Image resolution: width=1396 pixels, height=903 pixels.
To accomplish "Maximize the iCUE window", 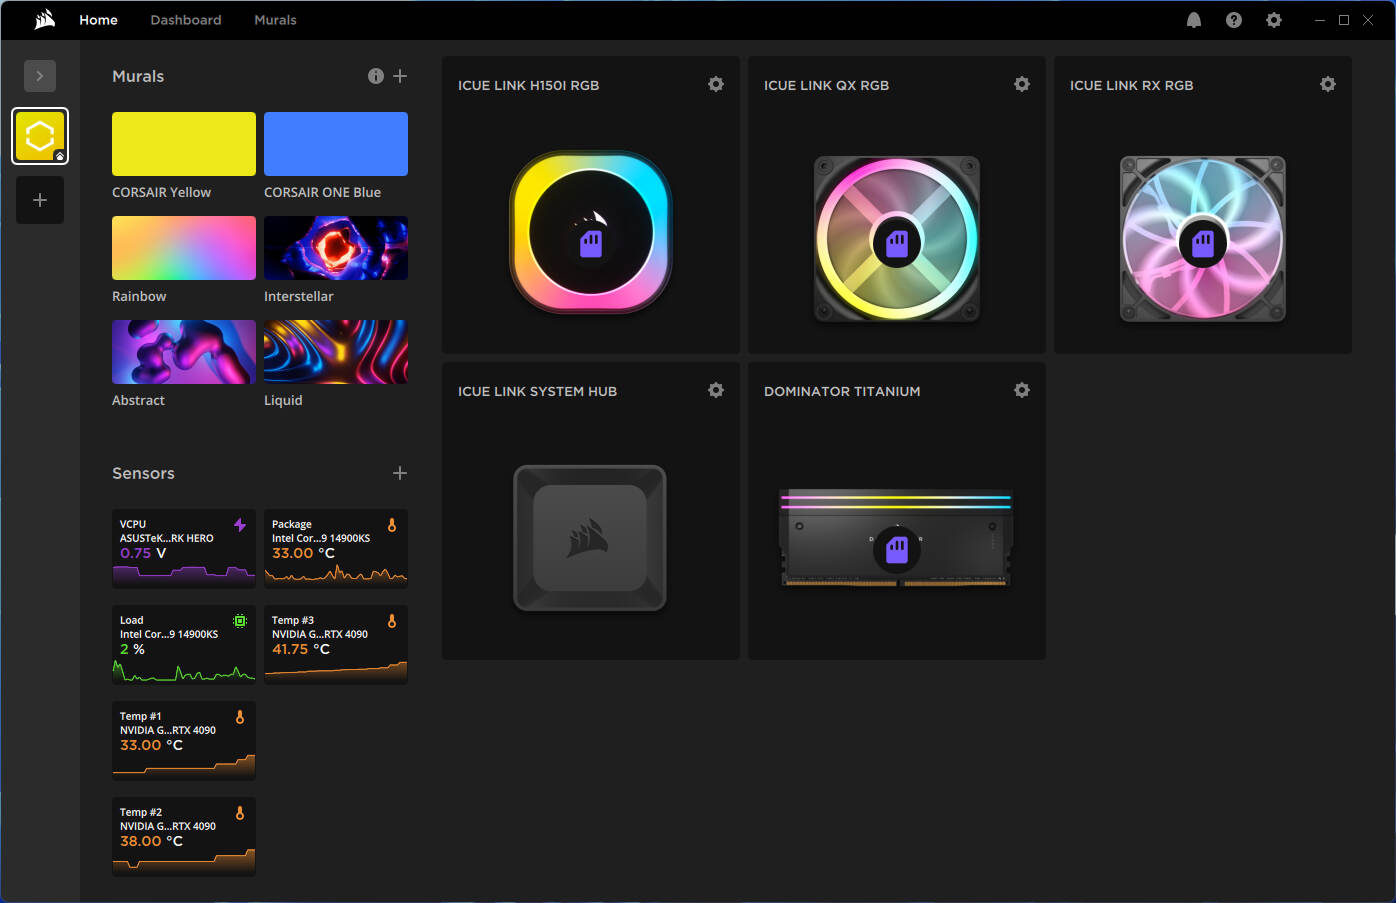I will point(1344,20).
